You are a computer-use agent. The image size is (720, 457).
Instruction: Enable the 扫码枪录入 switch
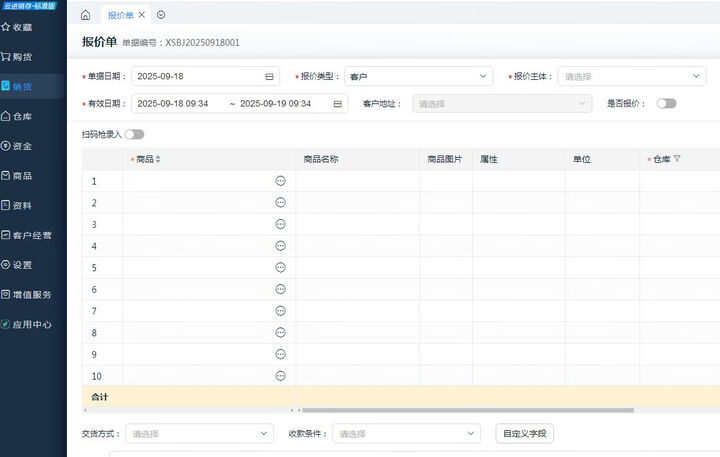[134, 134]
